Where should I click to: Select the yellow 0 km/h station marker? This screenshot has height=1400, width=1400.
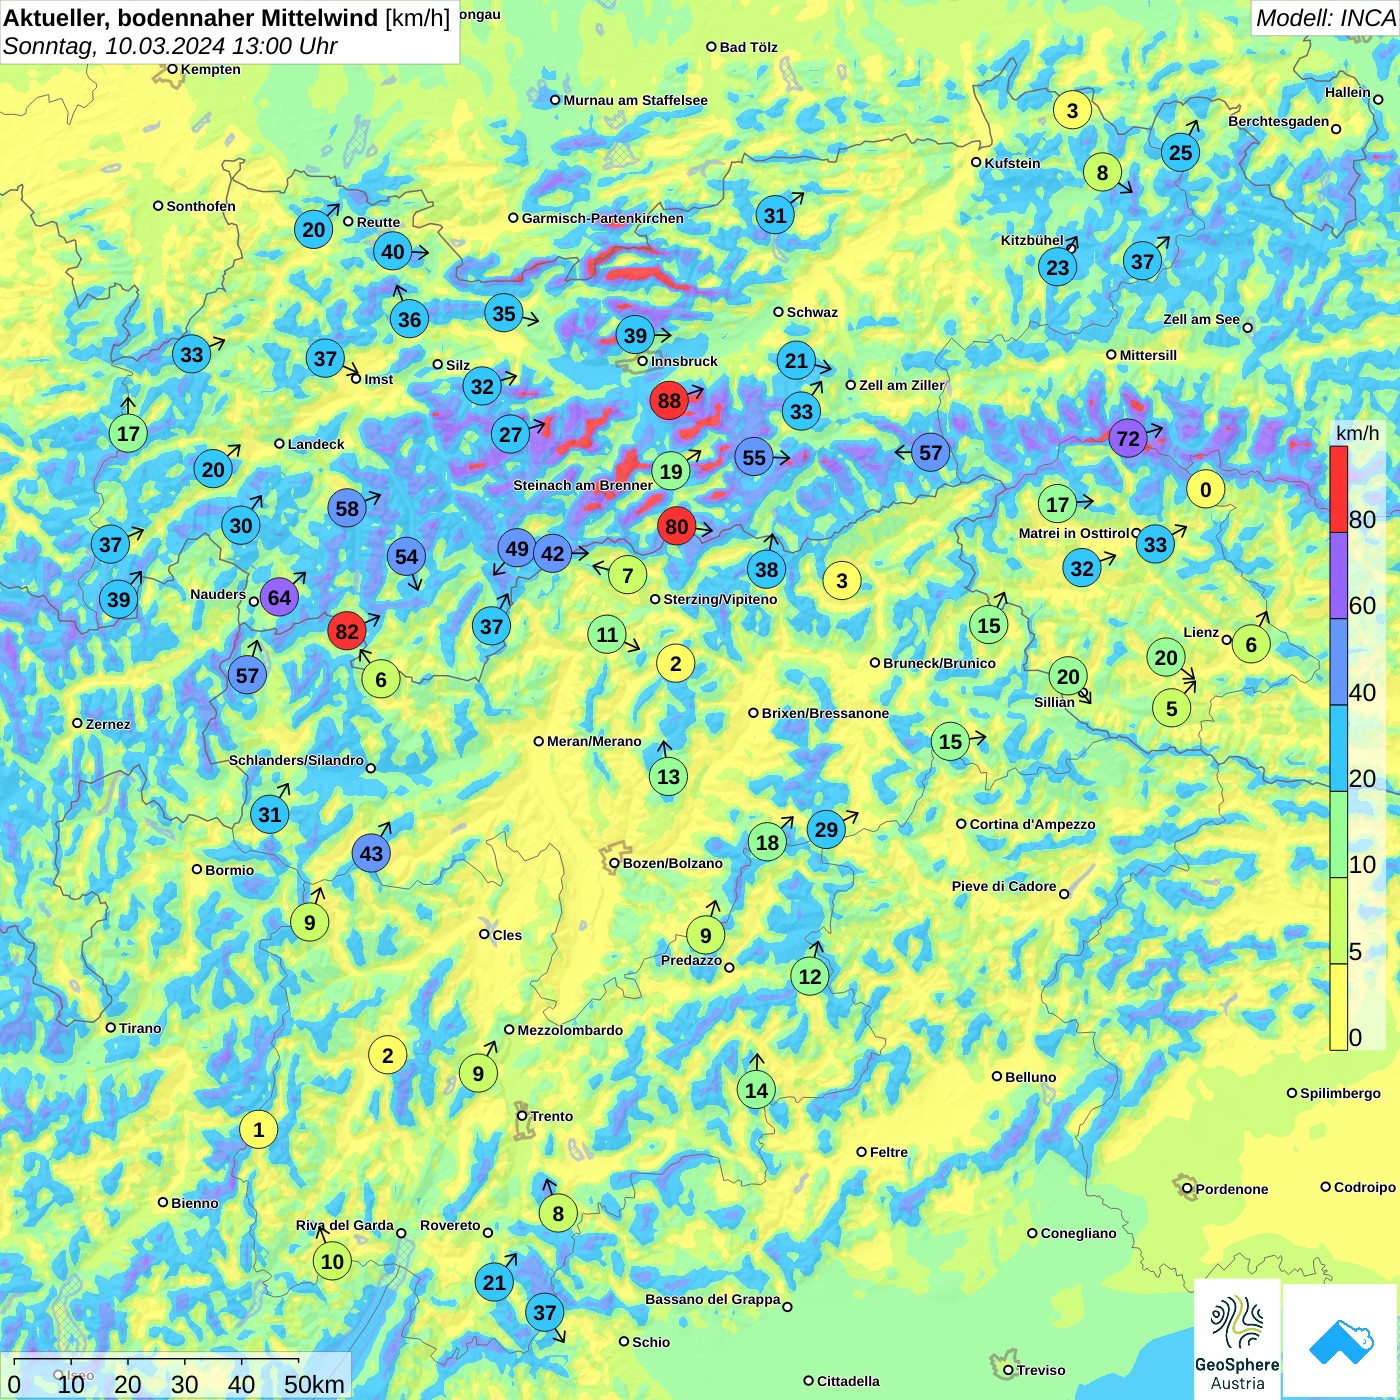(1205, 489)
